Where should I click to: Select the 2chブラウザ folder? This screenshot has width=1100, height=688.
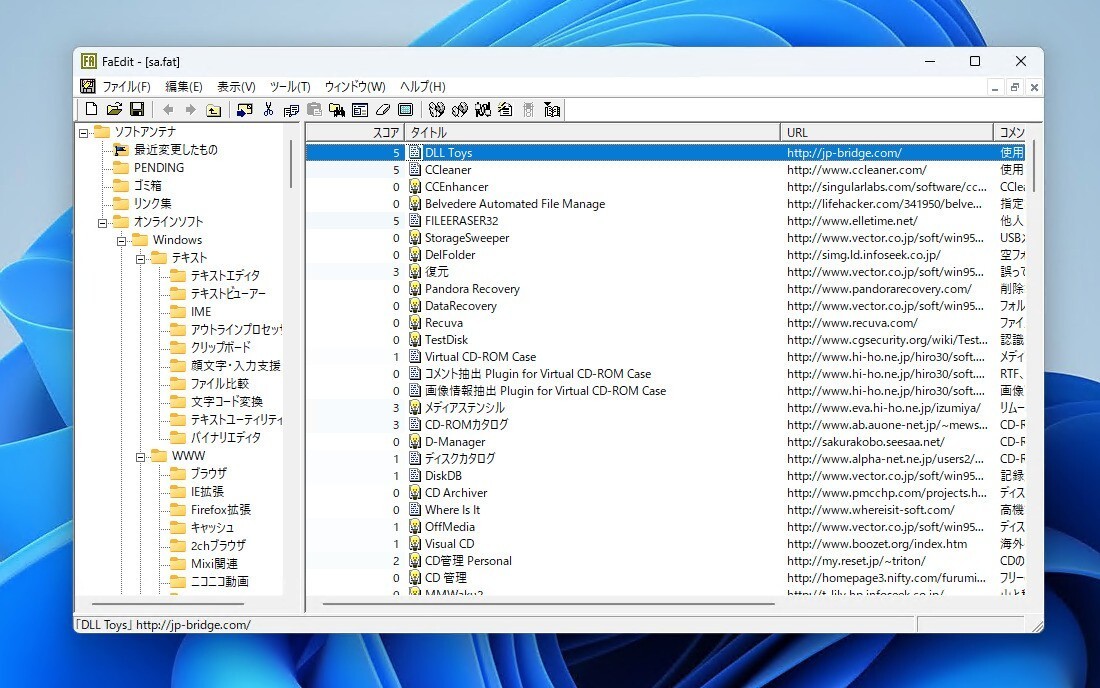218,545
